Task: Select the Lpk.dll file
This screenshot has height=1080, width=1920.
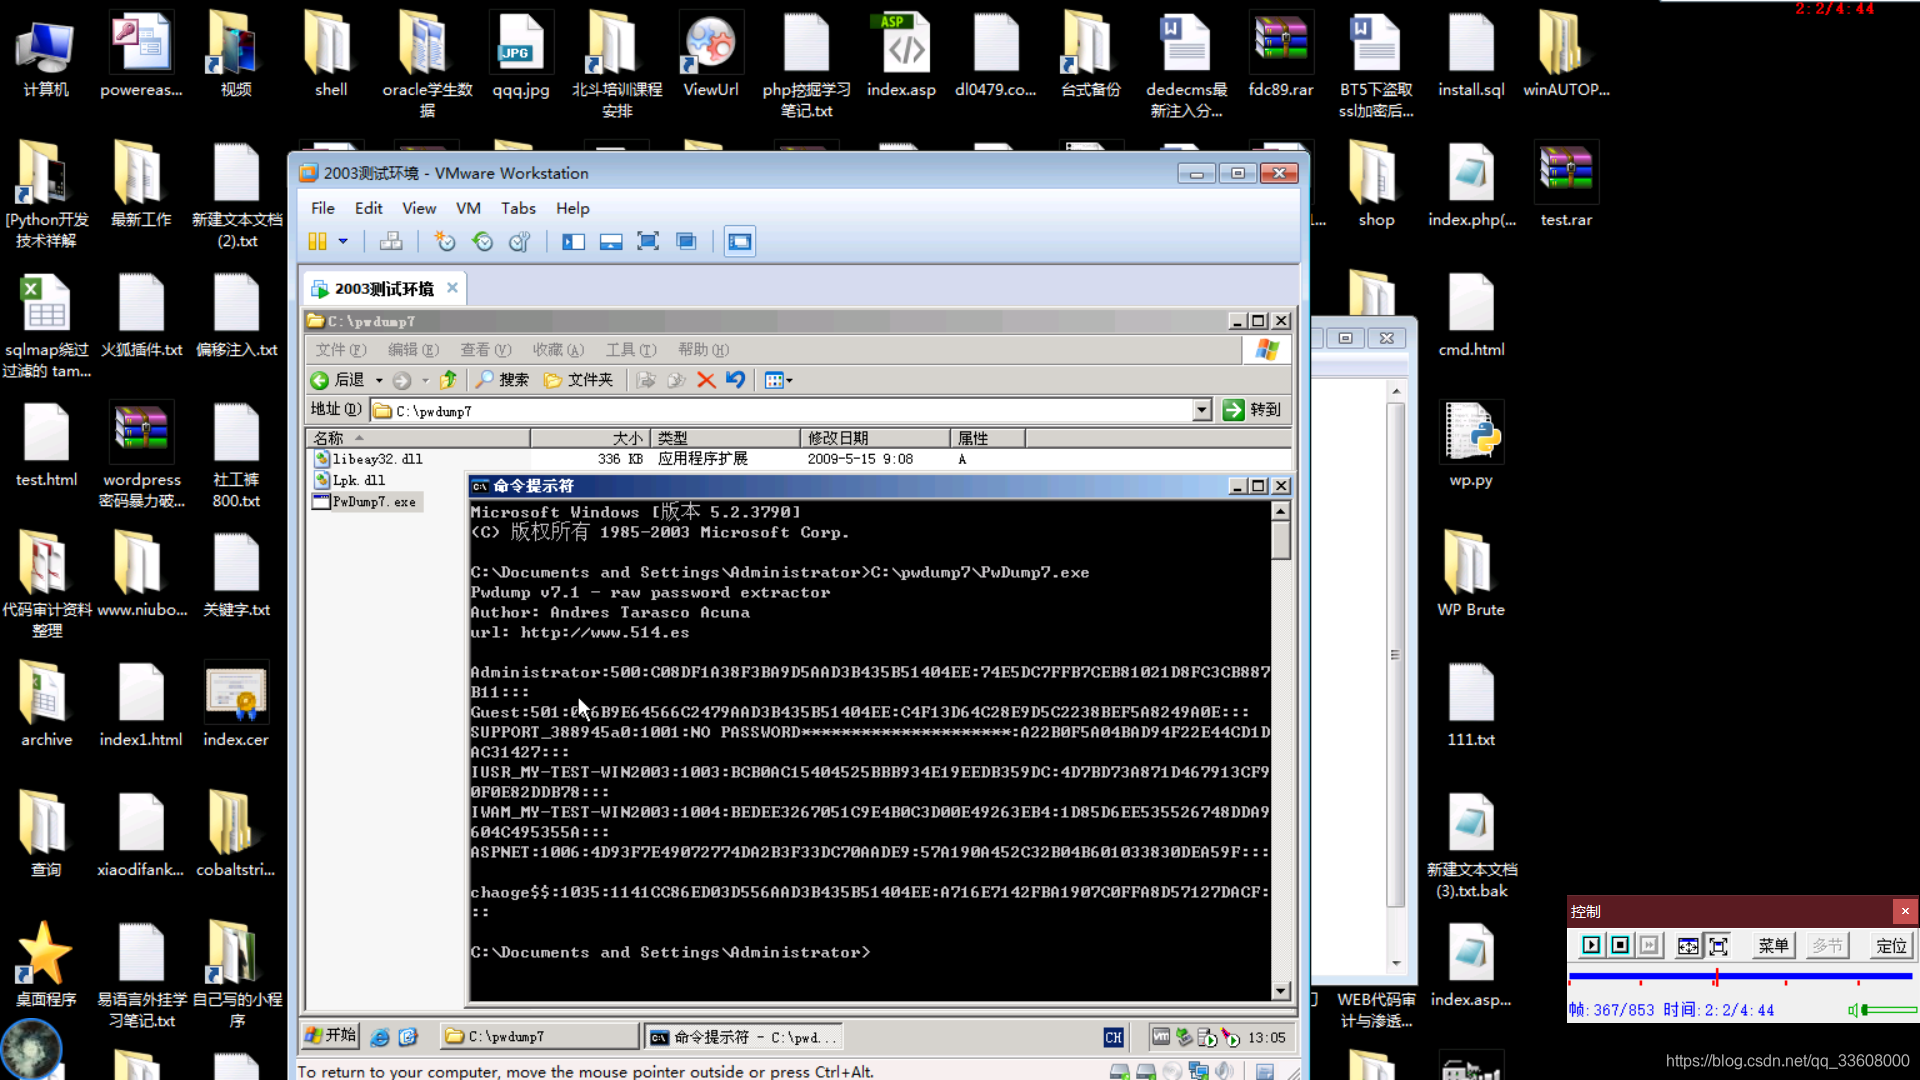Action: click(350, 480)
